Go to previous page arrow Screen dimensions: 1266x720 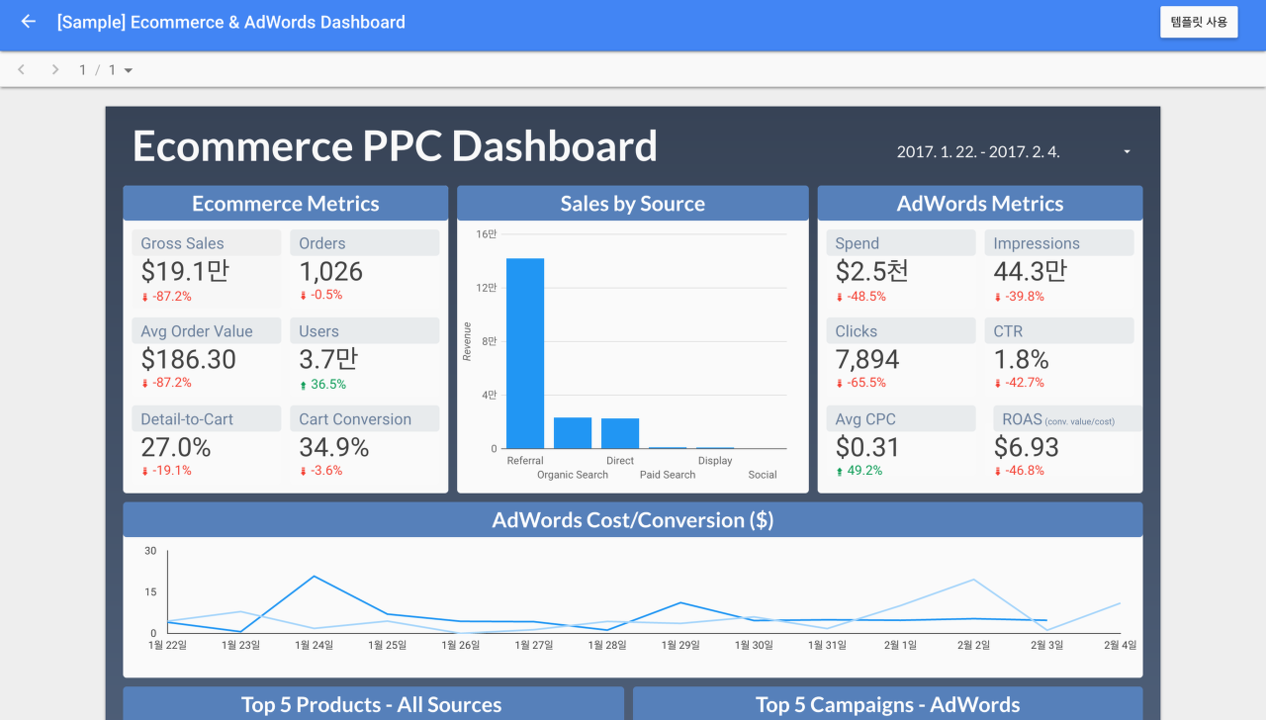[22, 70]
